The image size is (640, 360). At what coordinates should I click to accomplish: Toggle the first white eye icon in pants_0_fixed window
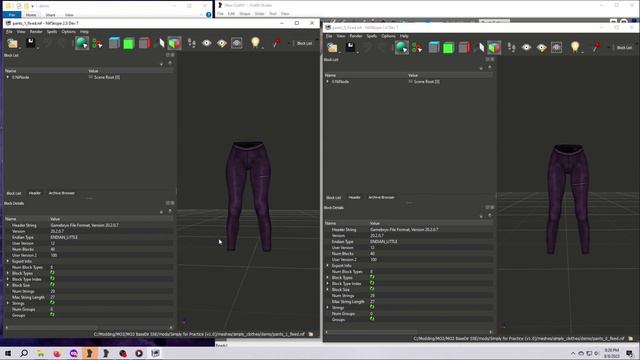(527, 47)
